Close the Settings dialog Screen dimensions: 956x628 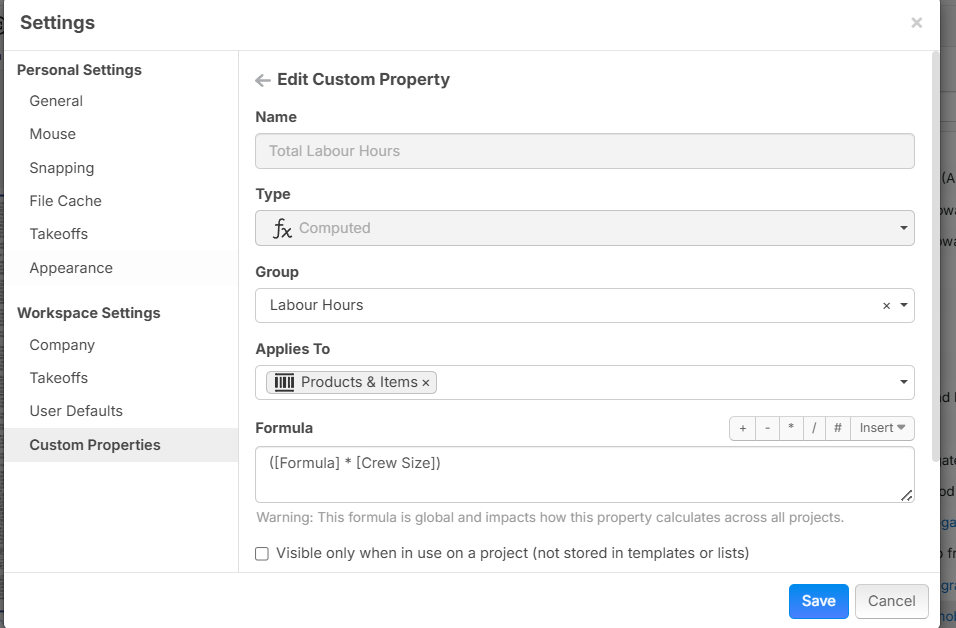pyautogui.click(x=916, y=23)
